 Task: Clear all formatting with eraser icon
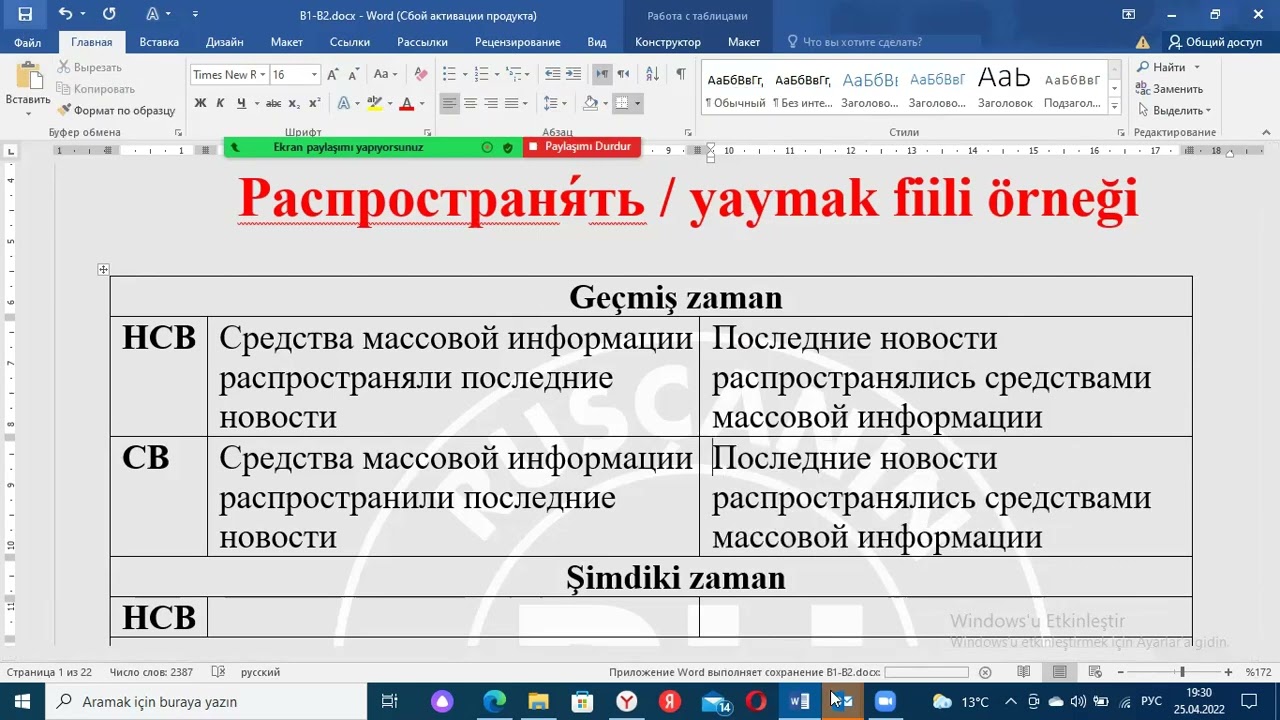[x=421, y=75]
